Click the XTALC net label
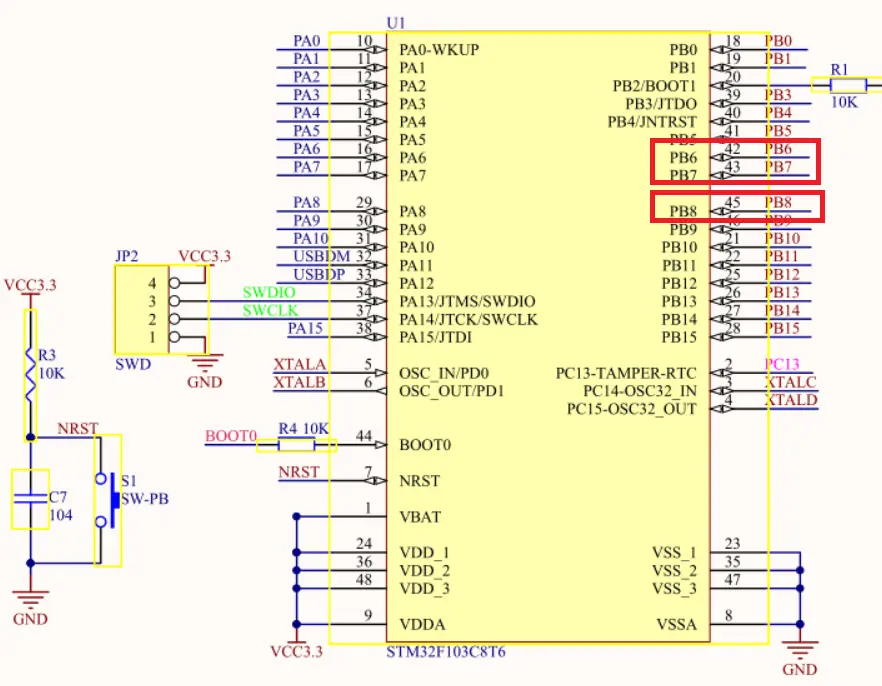 tap(790, 382)
